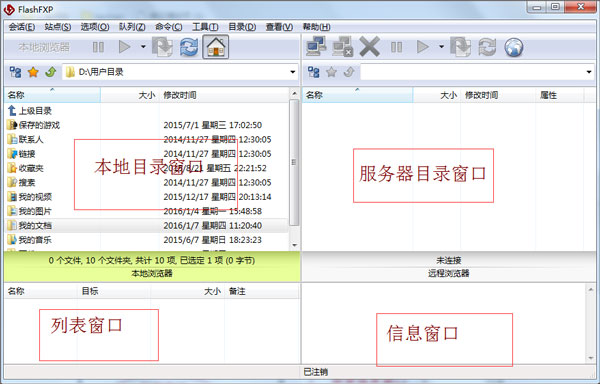The width and height of the screenshot is (600, 384).
Task: Click the Connect computers icon
Action: (x=316, y=47)
